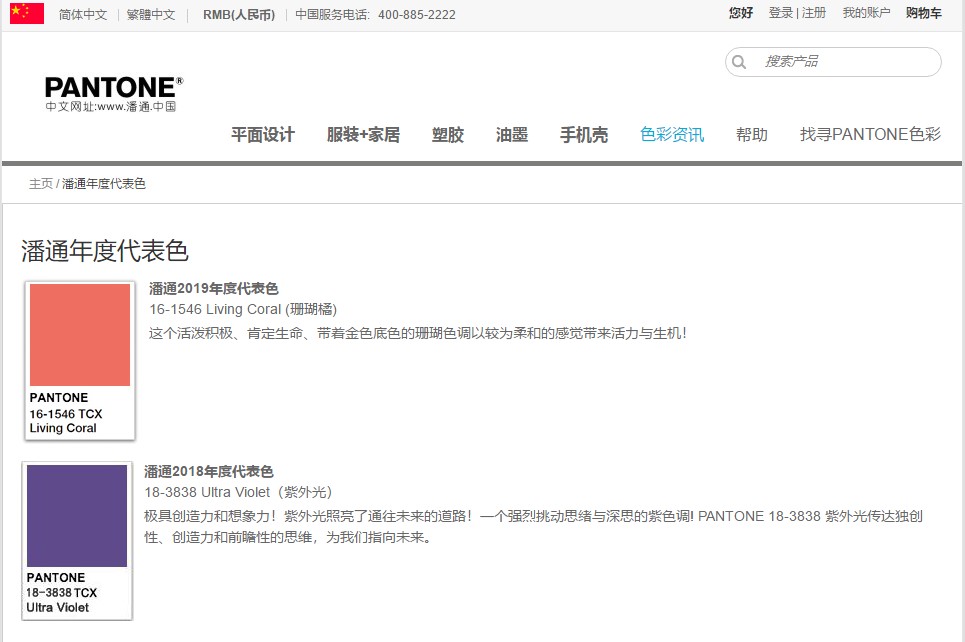Open the 平面设计 navigation tab
The width and height of the screenshot is (965, 642).
[x=264, y=134]
